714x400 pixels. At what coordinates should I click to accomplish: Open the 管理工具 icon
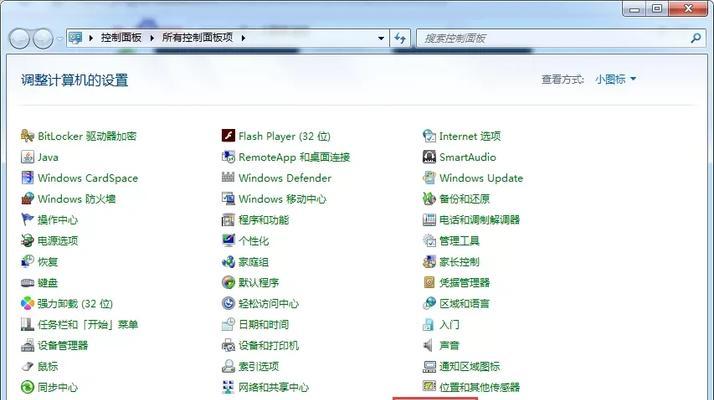(429, 241)
